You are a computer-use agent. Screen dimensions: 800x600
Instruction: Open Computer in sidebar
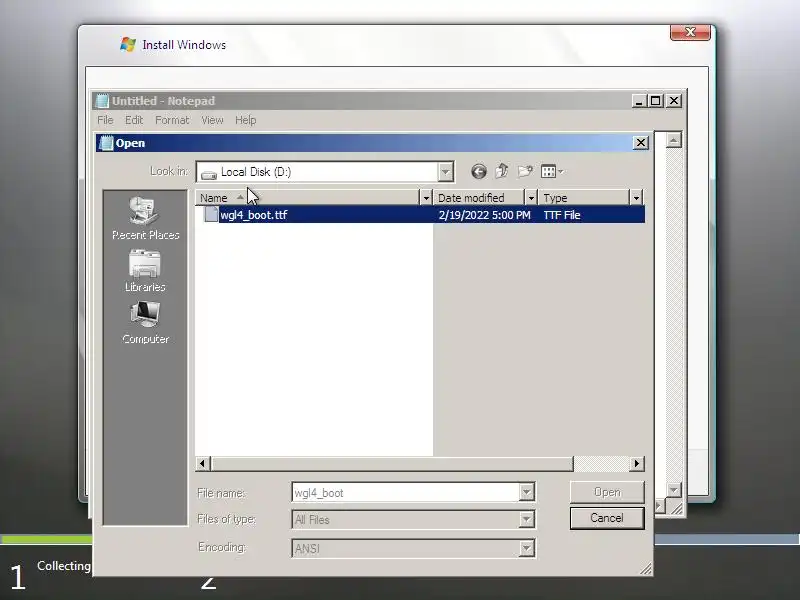pos(145,322)
